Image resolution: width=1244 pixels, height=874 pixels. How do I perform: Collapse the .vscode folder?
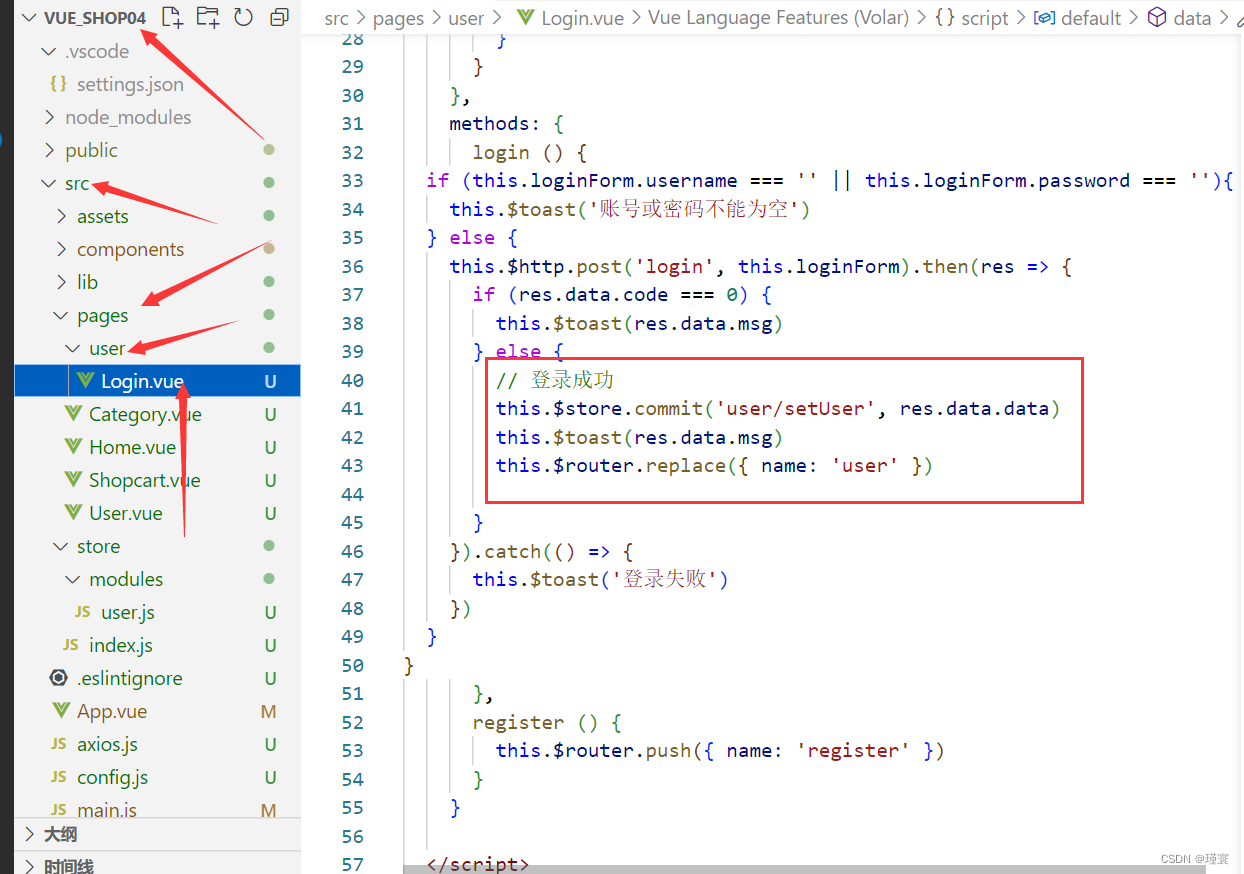tap(49, 51)
